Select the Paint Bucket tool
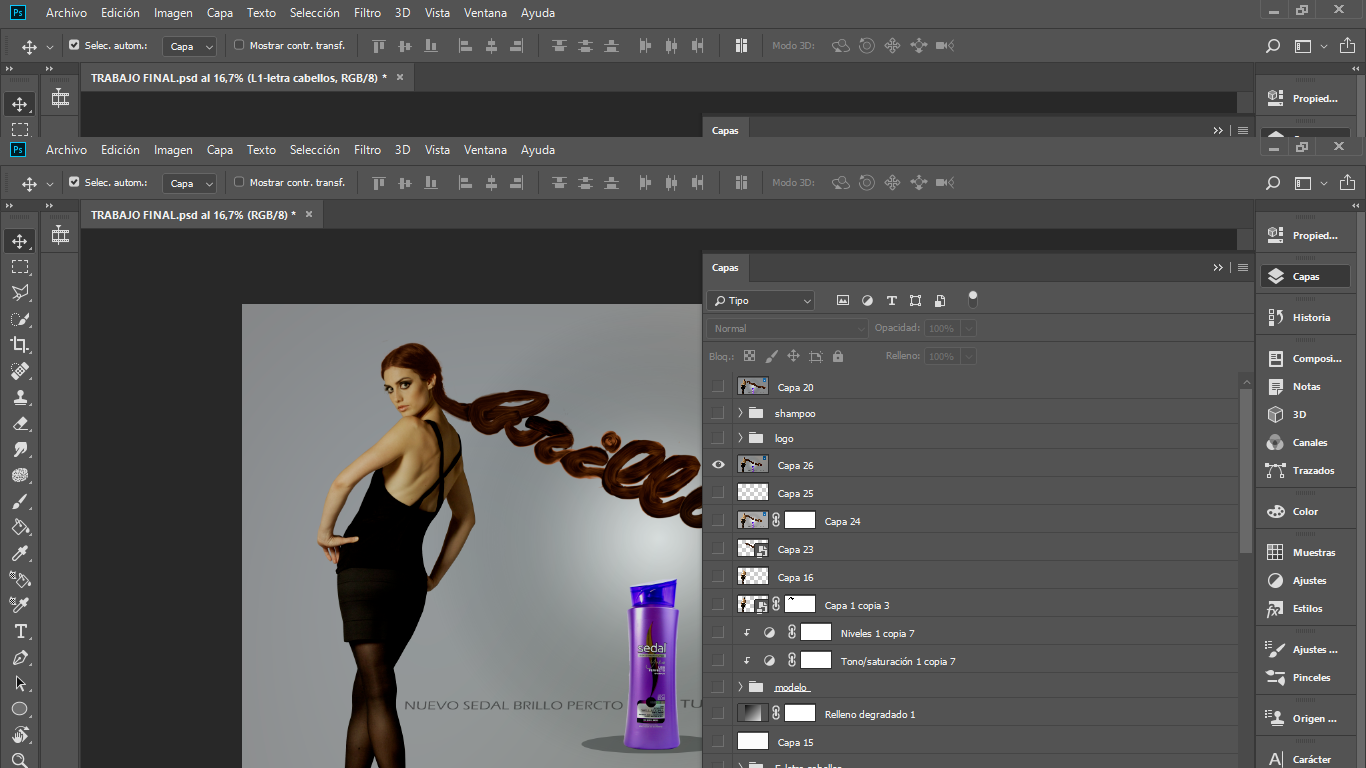 (x=20, y=527)
